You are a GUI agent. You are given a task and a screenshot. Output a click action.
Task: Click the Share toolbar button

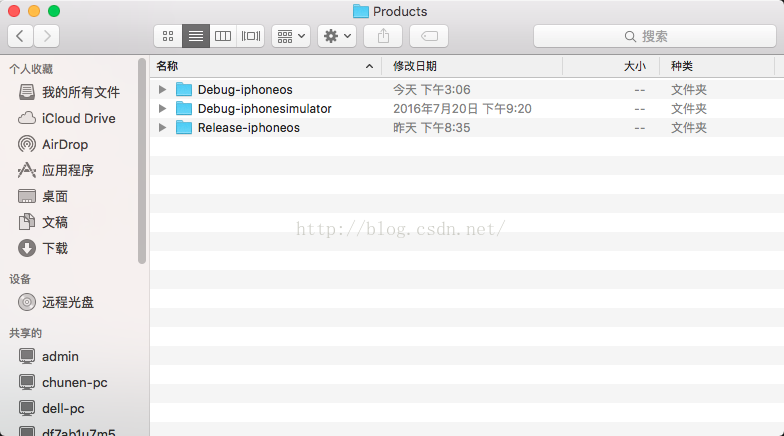(x=383, y=36)
